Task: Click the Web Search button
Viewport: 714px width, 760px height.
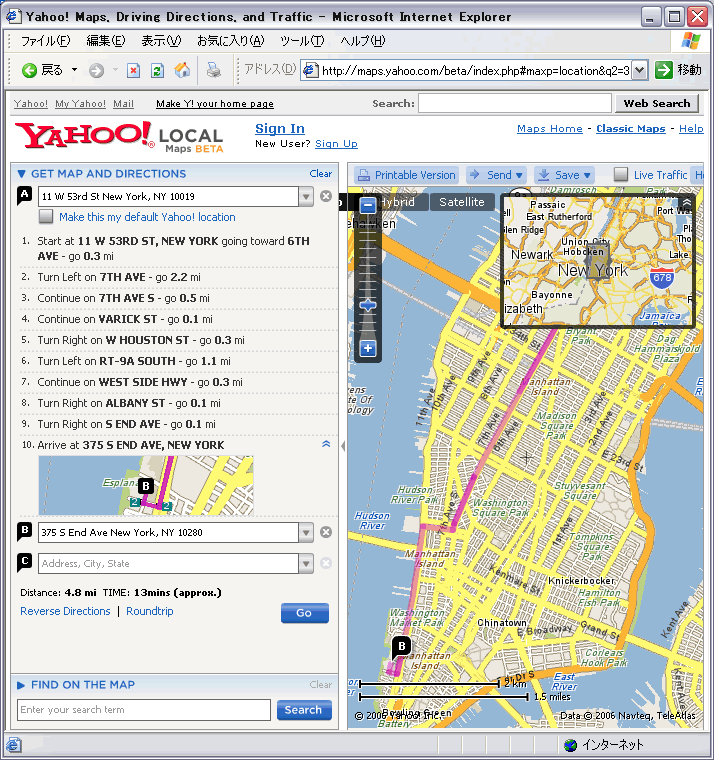Action: (657, 103)
